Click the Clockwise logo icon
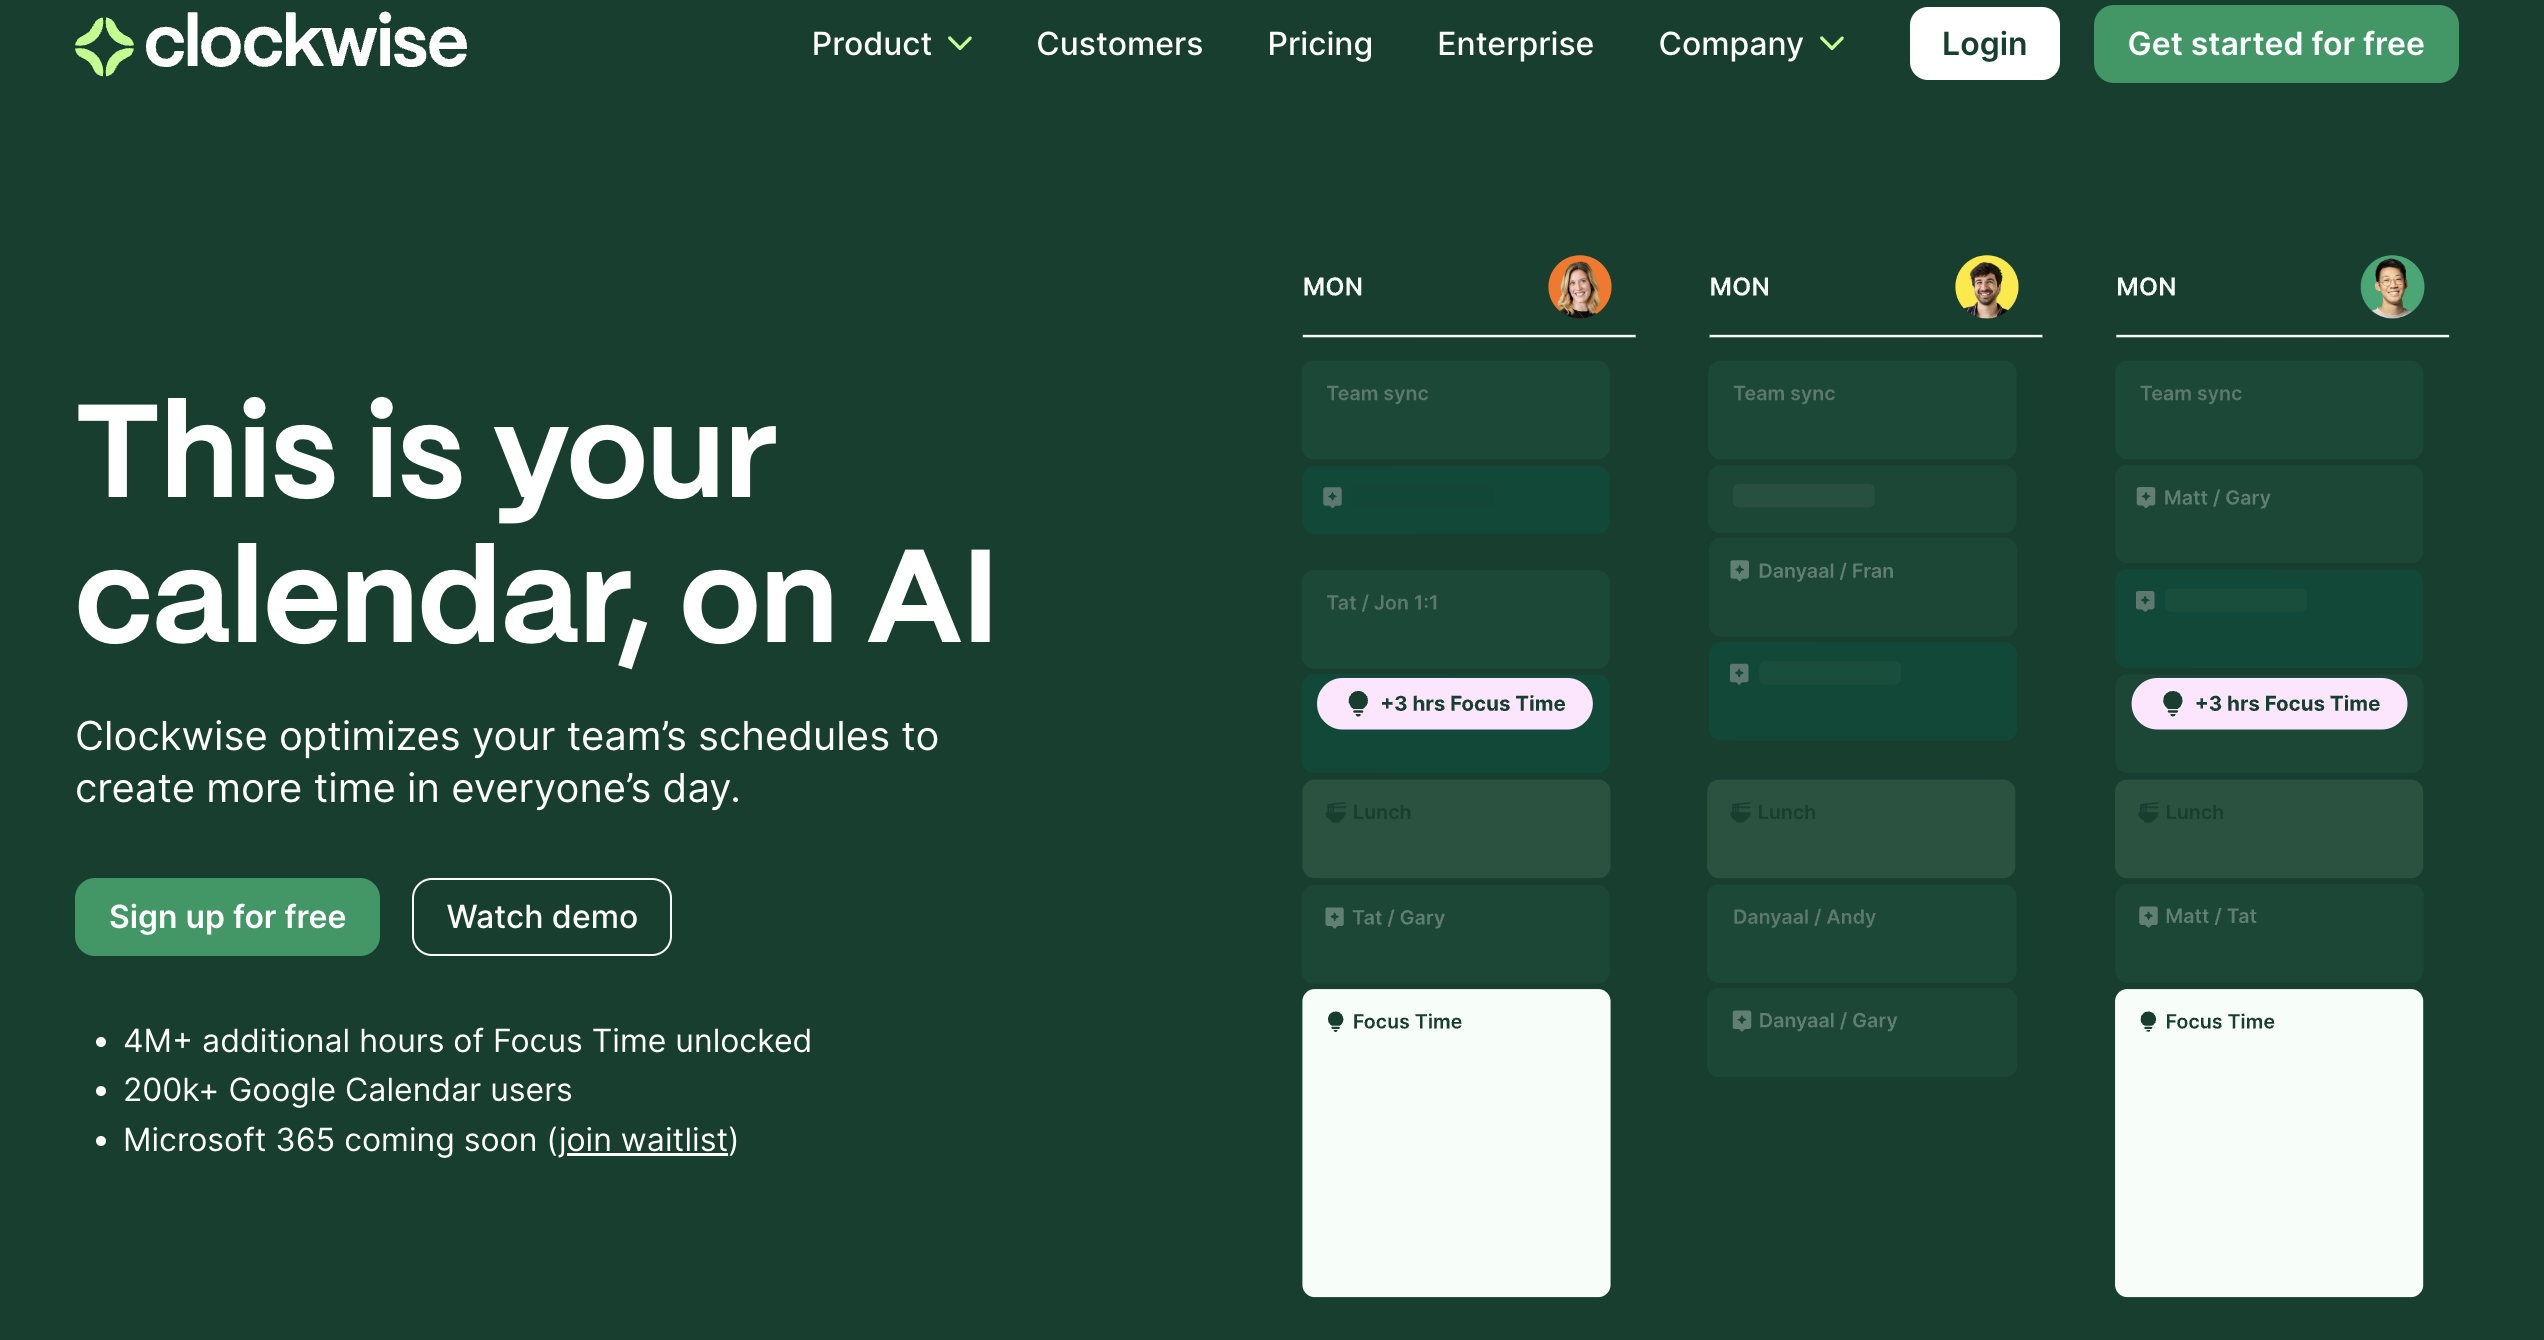Viewport: 2544px width, 1340px height. click(104, 46)
